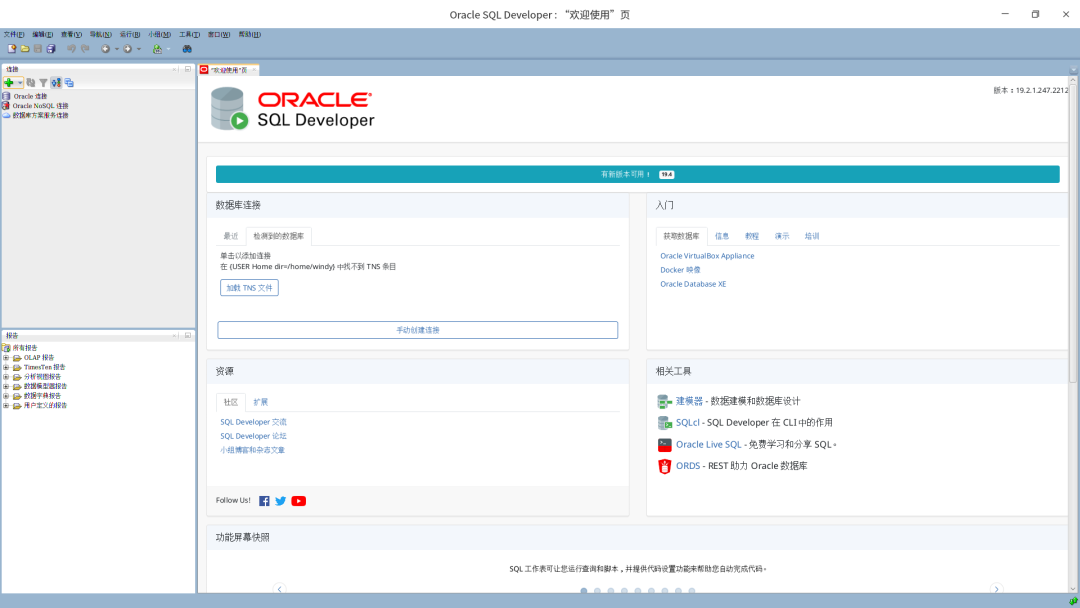1080x608 pixels.
Task: Open the 帮助(H) menu
Action: click(249, 34)
